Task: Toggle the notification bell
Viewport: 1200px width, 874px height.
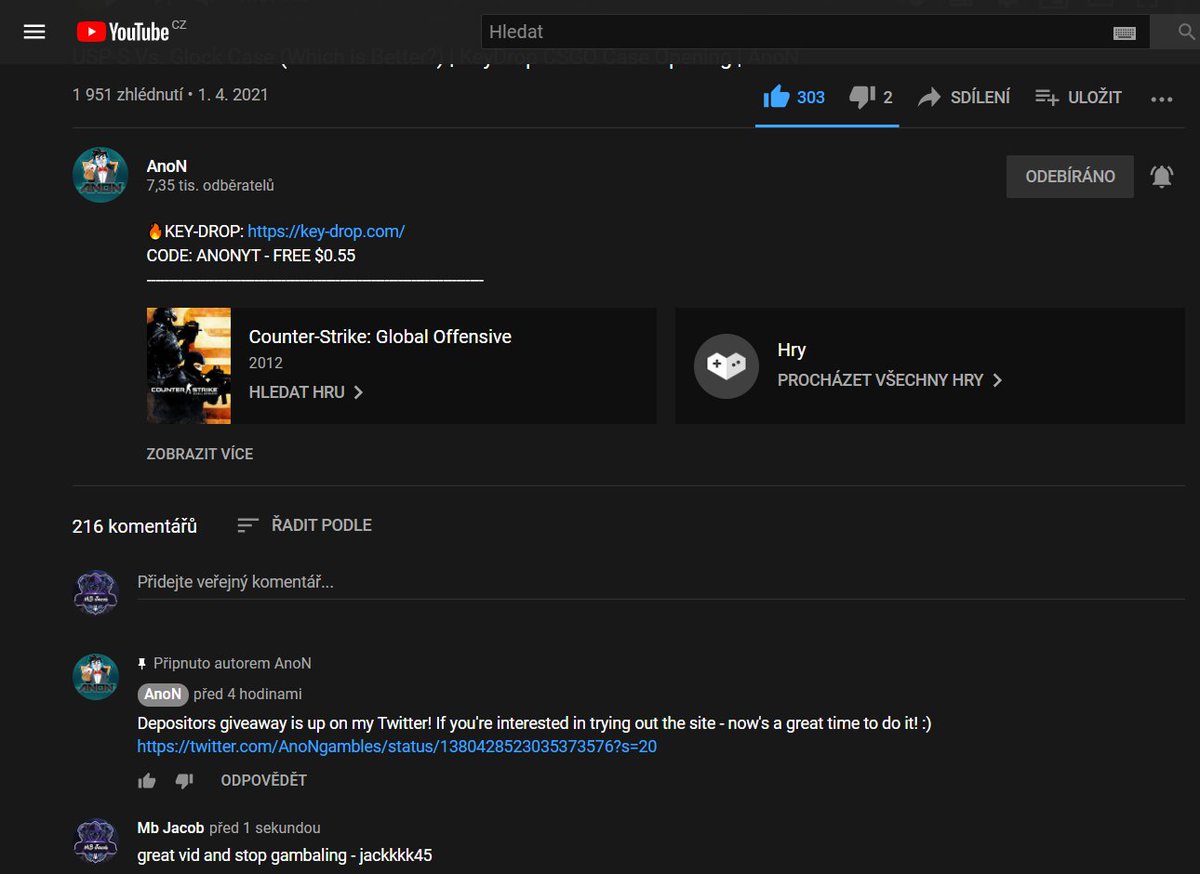Action: tap(1161, 177)
